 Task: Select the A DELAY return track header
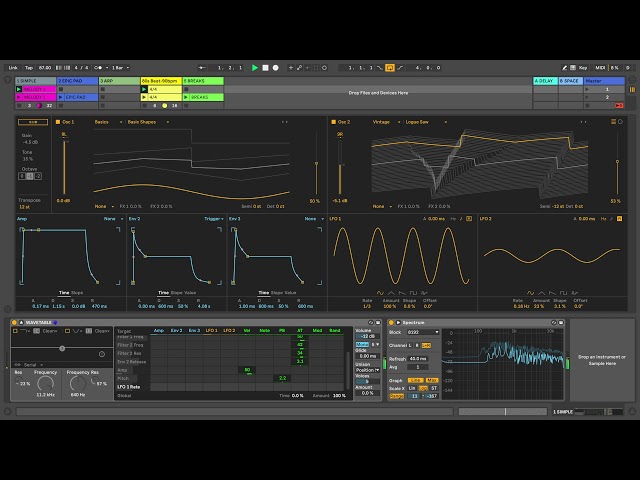click(545, 81)
